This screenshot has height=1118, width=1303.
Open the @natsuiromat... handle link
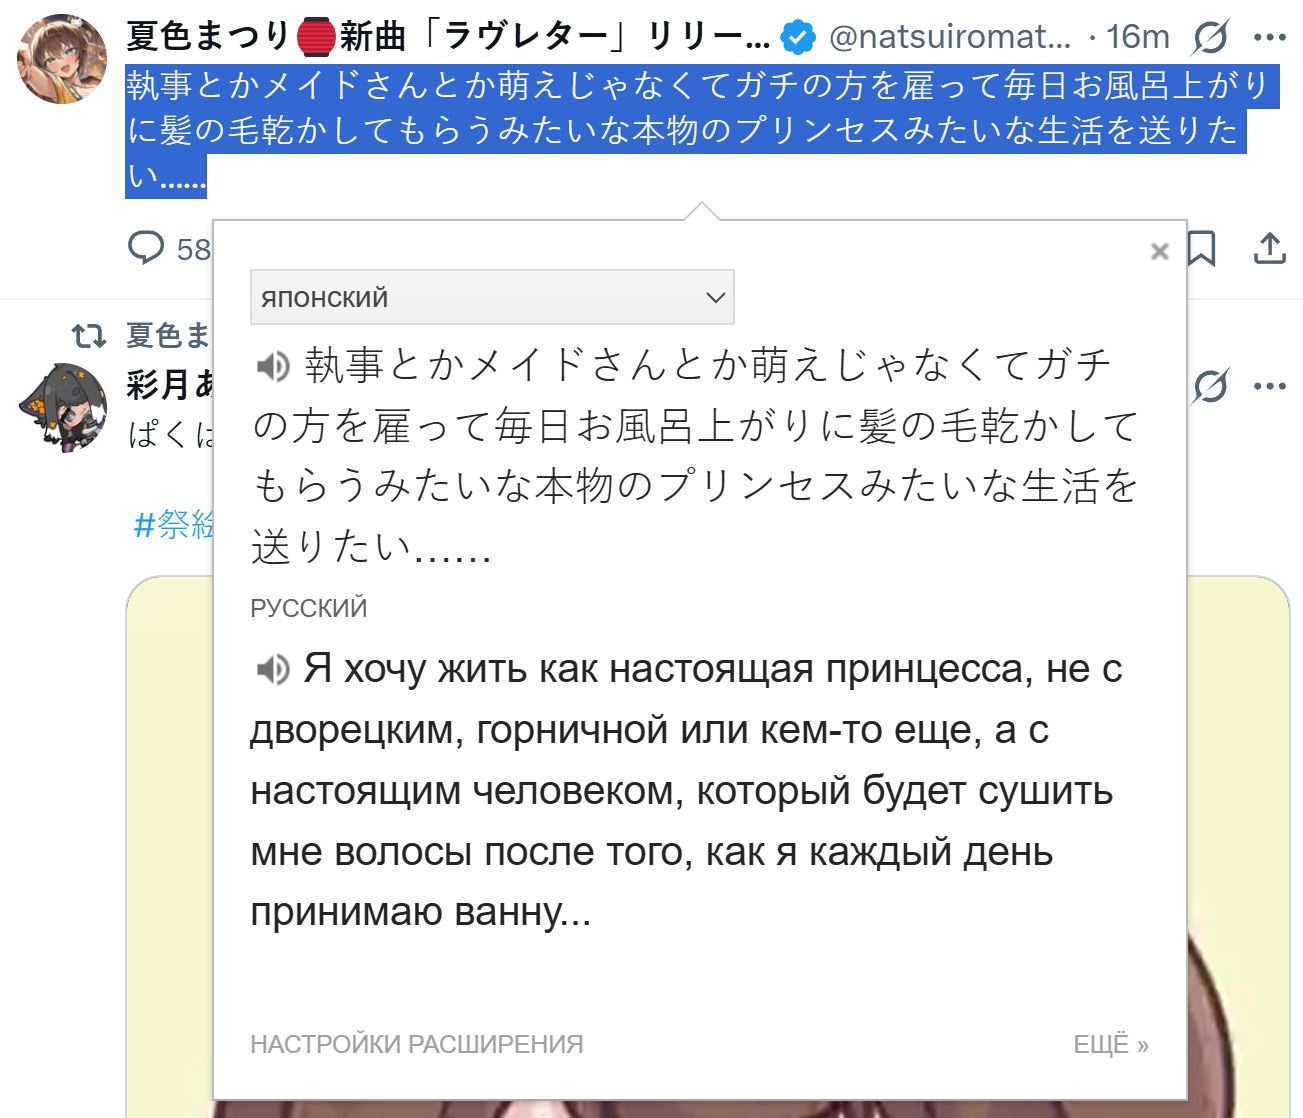(x=950, y=37)
